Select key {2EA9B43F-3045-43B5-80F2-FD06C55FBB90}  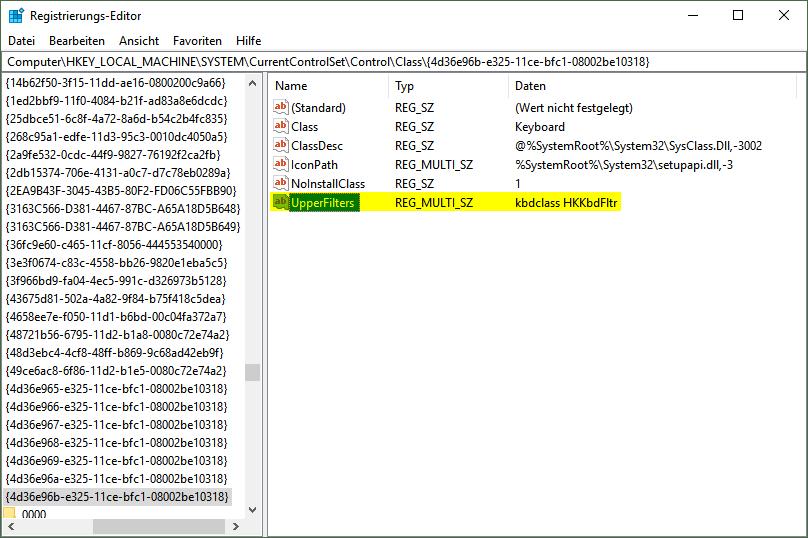pyautogui.click(x=121, y=191)
